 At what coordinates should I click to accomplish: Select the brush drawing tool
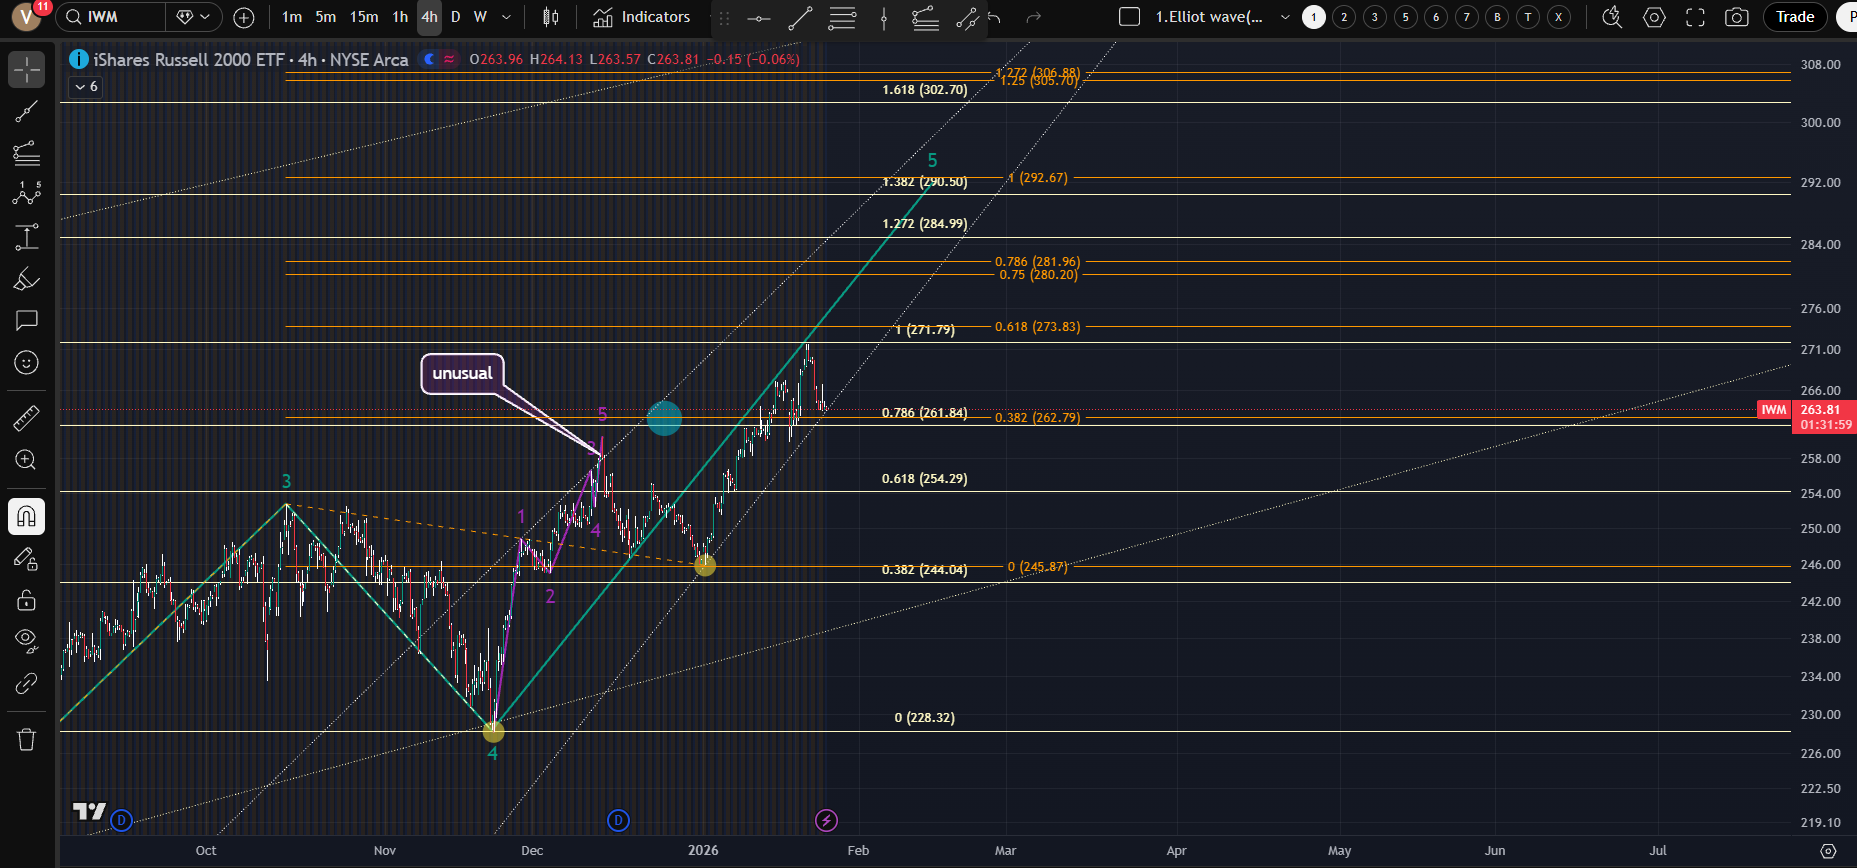coord(27,280)
